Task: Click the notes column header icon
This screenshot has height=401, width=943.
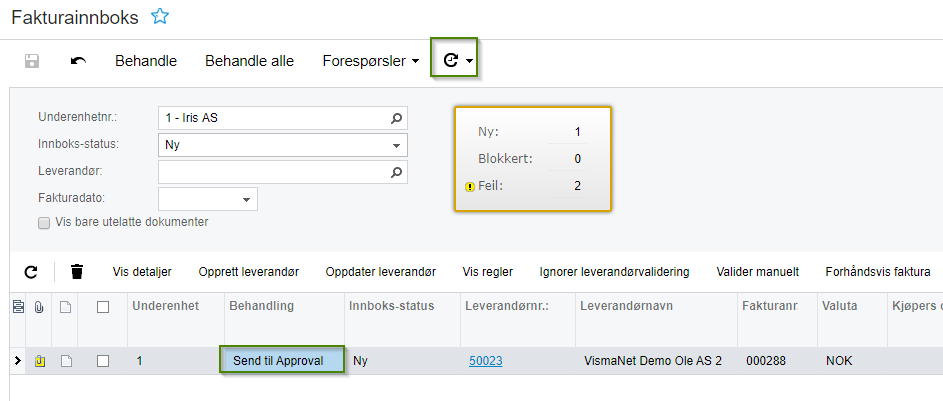Action: [x=66, y=307]
